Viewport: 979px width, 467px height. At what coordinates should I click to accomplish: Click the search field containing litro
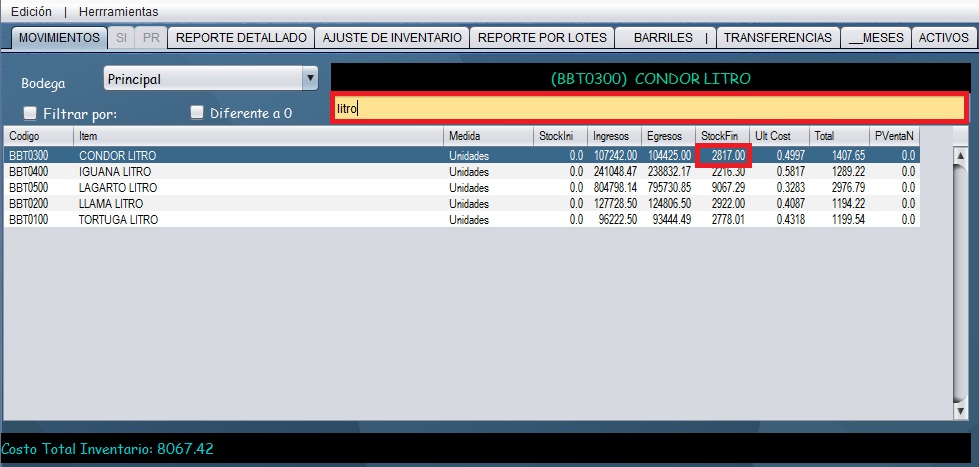tap(648, 108)
